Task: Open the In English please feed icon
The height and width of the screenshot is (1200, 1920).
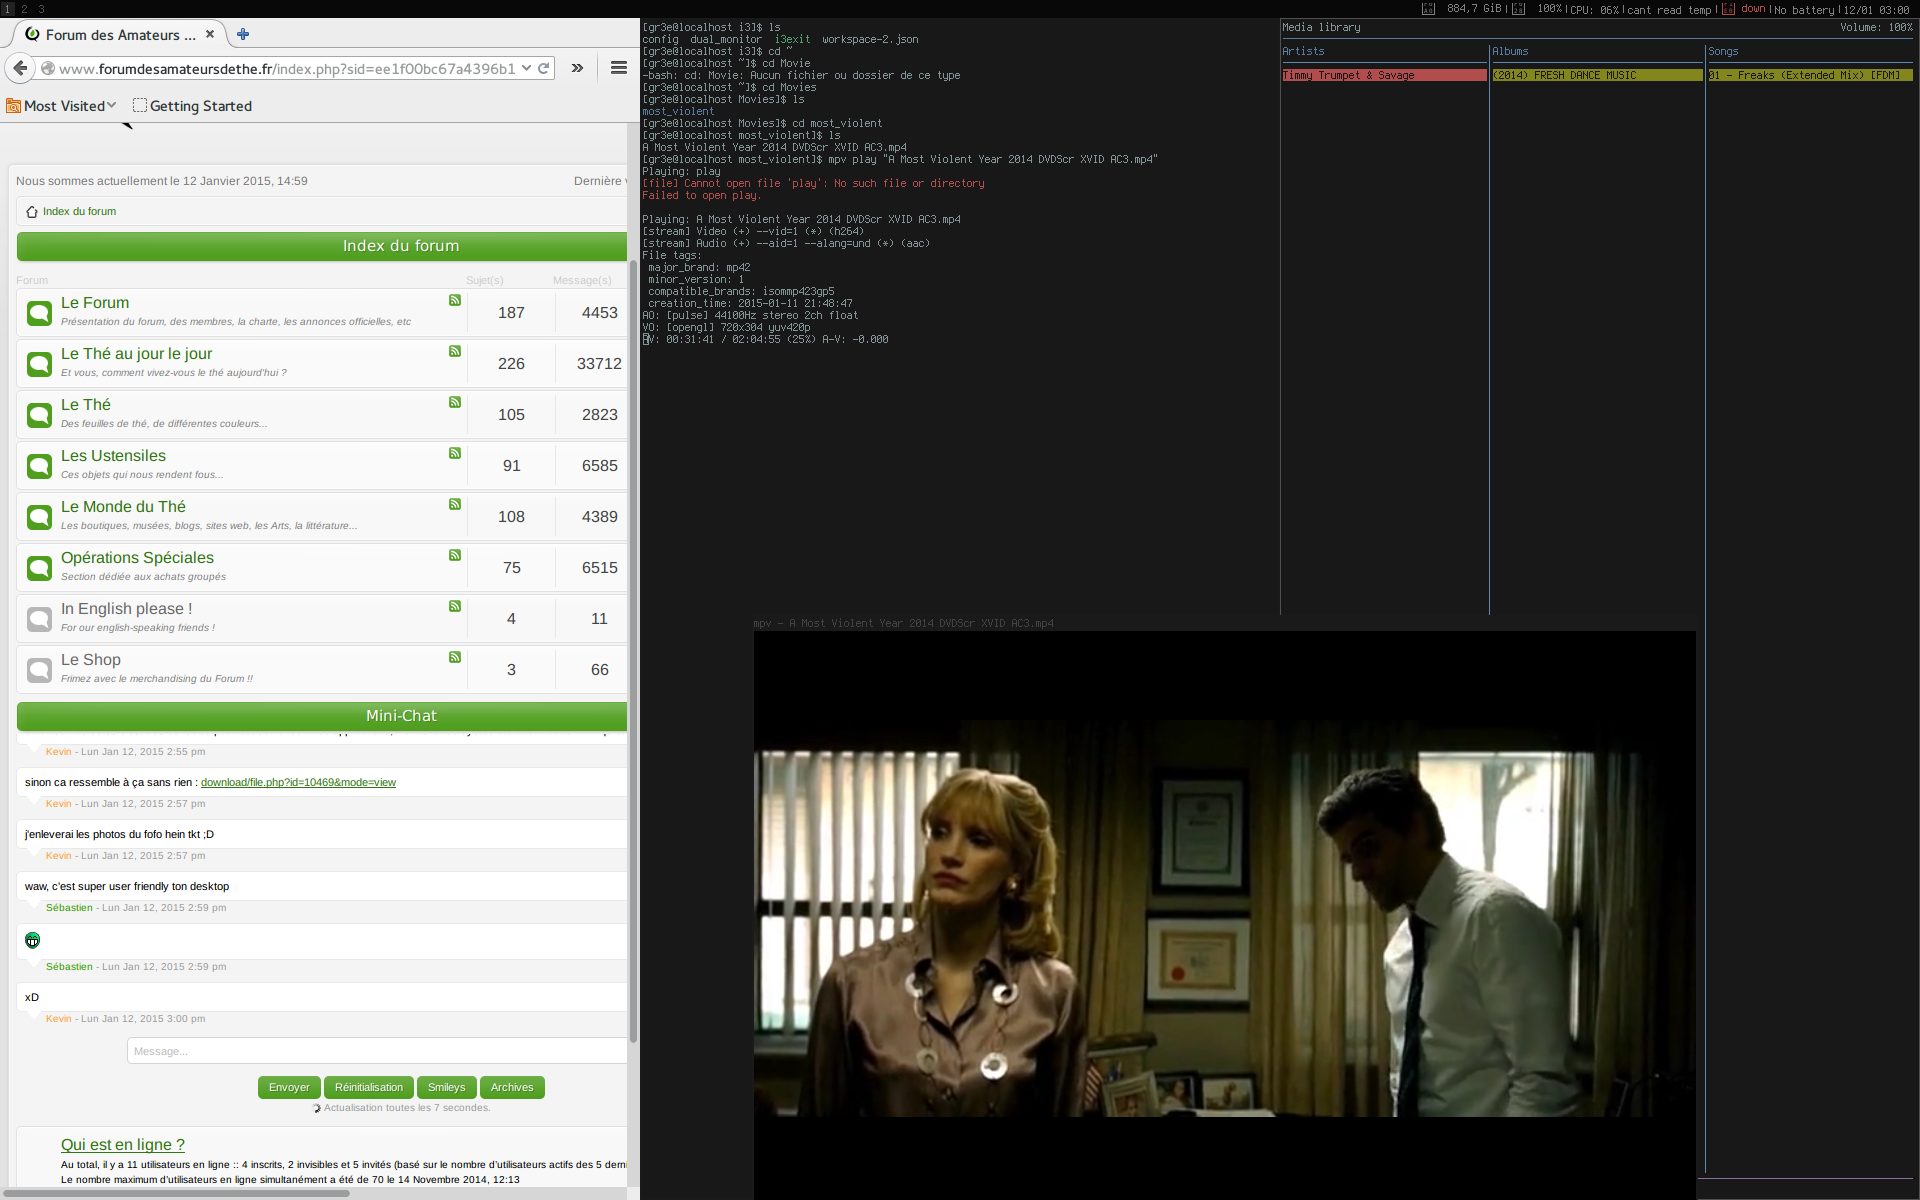Action: point(455,606)
